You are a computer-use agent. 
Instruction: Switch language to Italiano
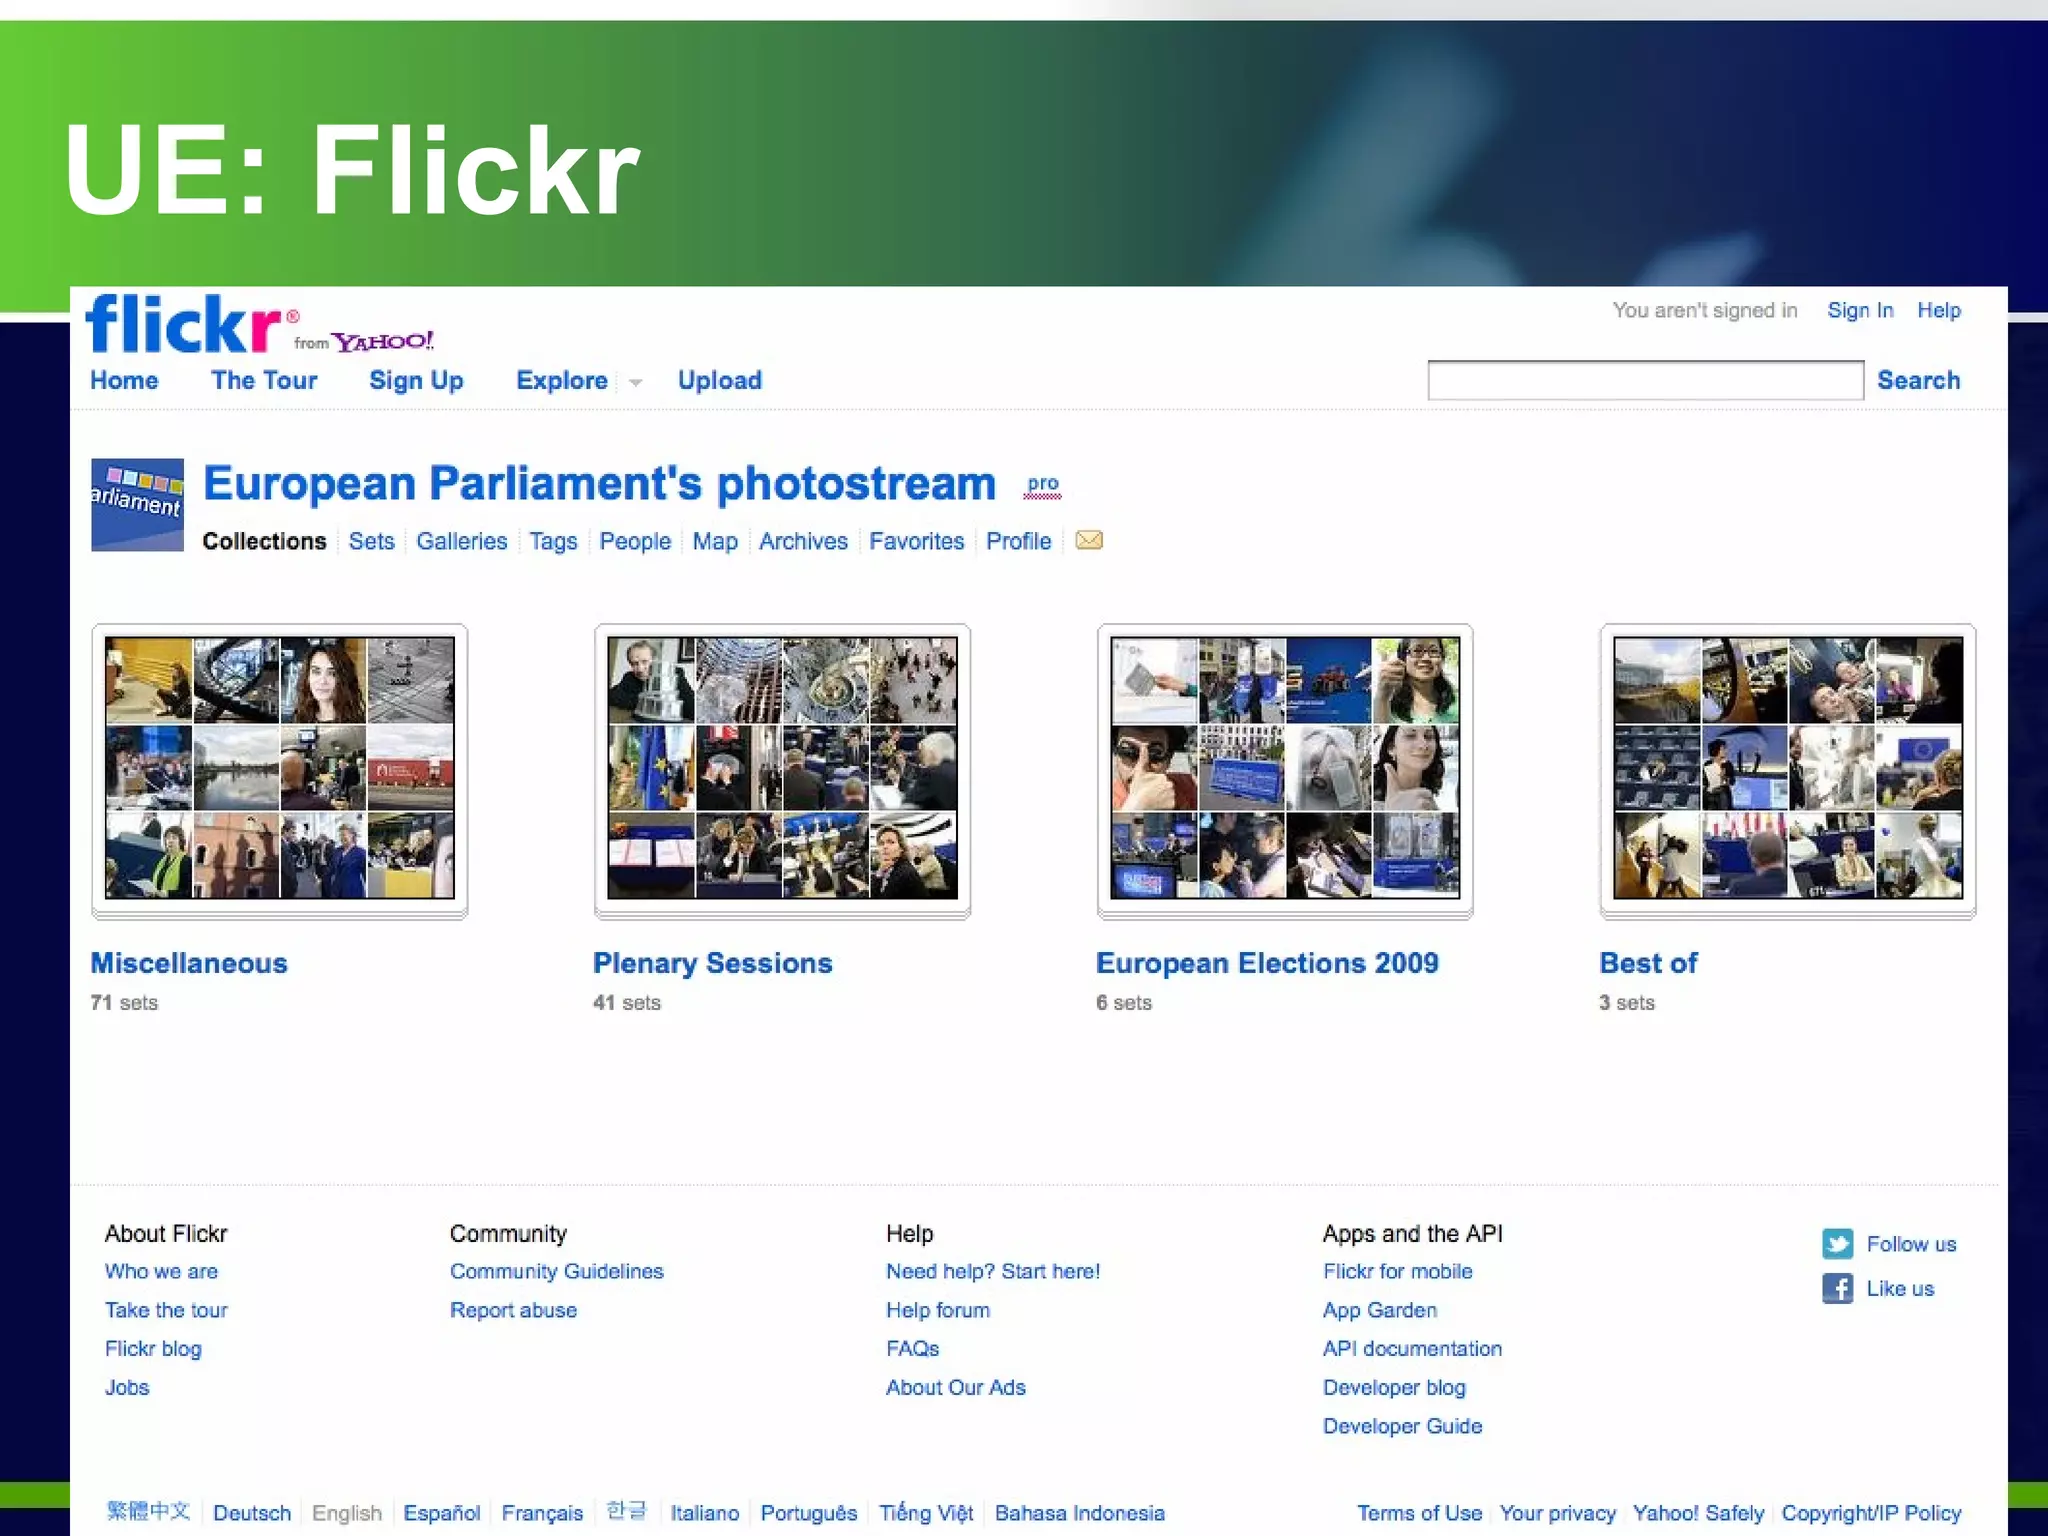pyautogui.click(x=705, y=1513)
